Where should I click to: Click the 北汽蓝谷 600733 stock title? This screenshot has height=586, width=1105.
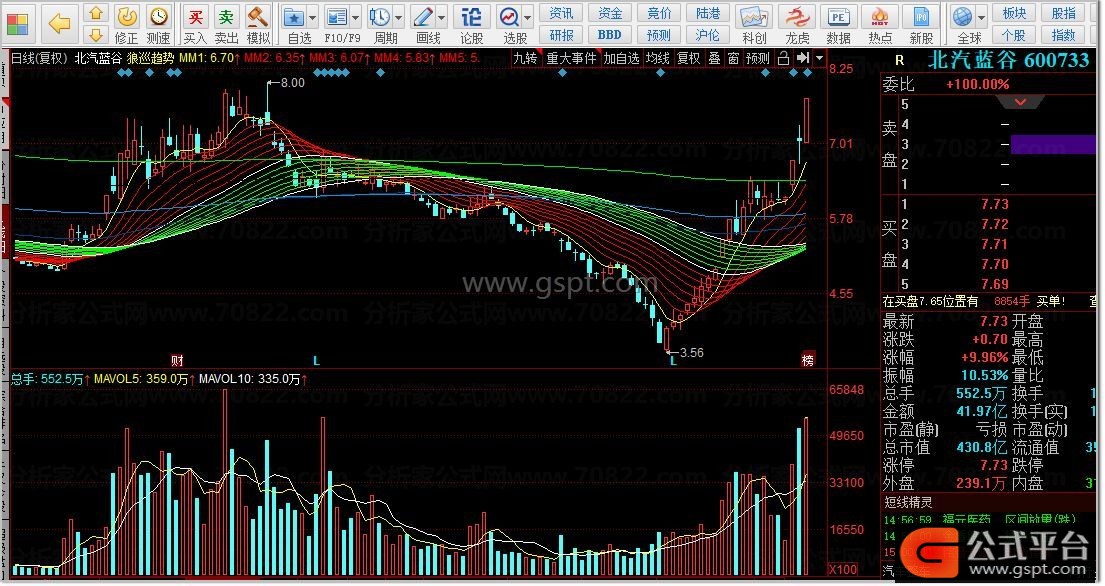pyautogui.click(x=1008, y=61)
